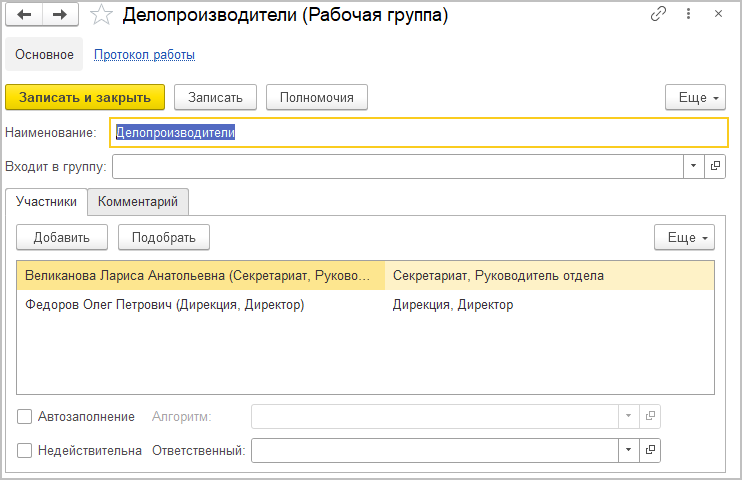742x480 pixels.
Task: Copy link to this object icon
Action: (x=658, y=15)
